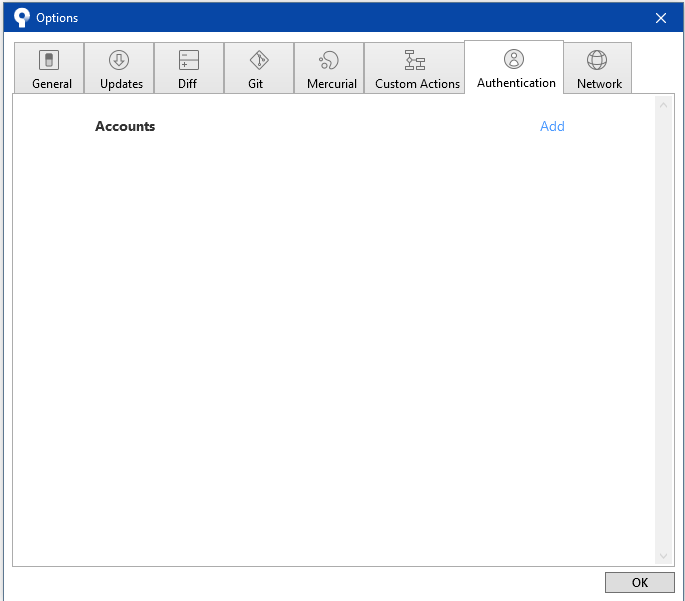Viewport: 685px width, 601px height.
Task: Click the Options title text
Action: click(x=57, y=18)
